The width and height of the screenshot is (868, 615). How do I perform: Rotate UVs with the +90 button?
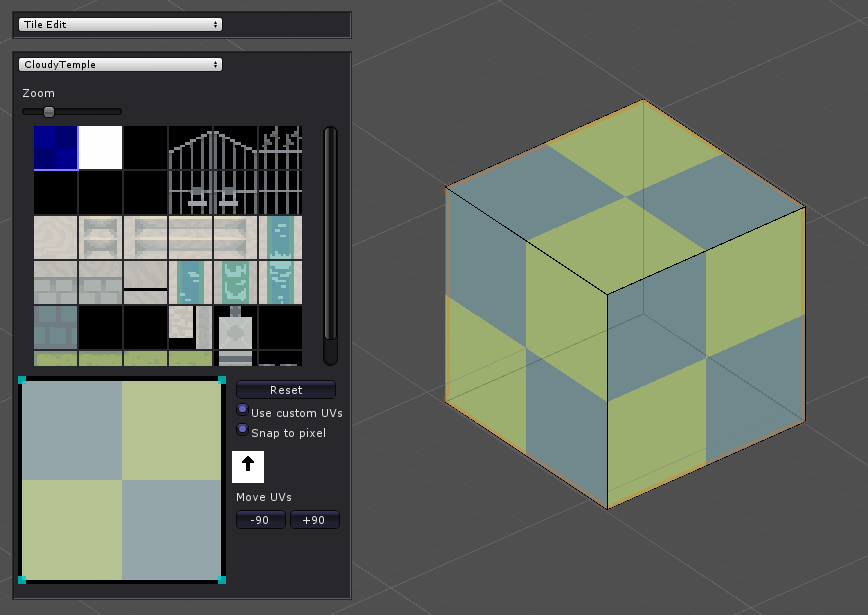314,520
